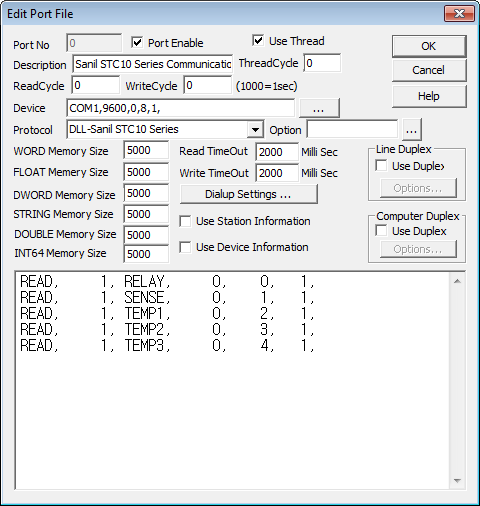Click the ThreadCycle input field

[322, 63]
